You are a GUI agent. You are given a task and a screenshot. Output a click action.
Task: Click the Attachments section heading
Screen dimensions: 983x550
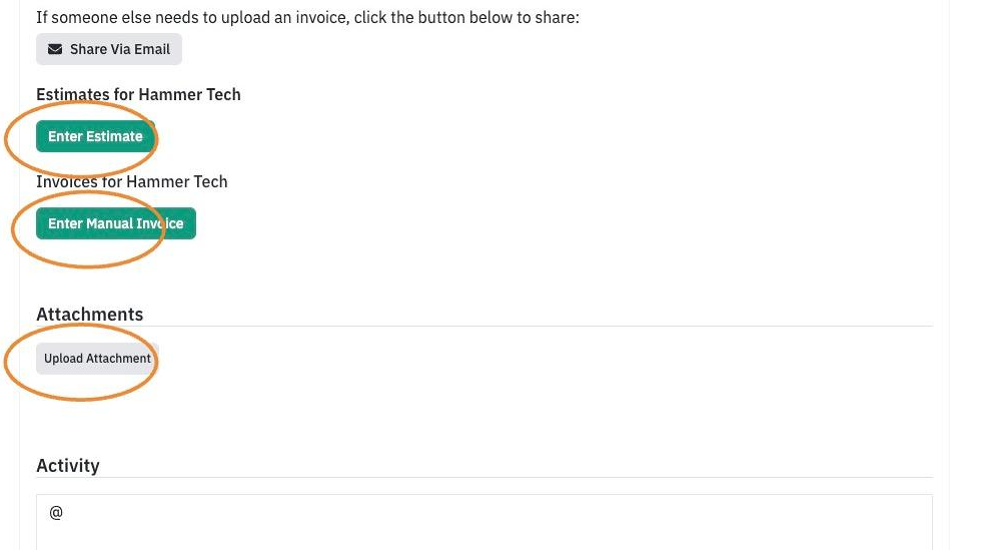[x=90, y=314]
